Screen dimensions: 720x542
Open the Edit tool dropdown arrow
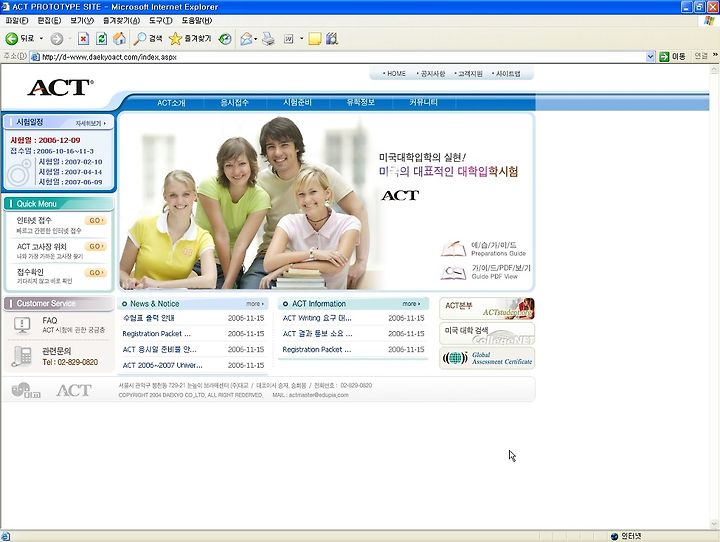click(x=302, y=39)
